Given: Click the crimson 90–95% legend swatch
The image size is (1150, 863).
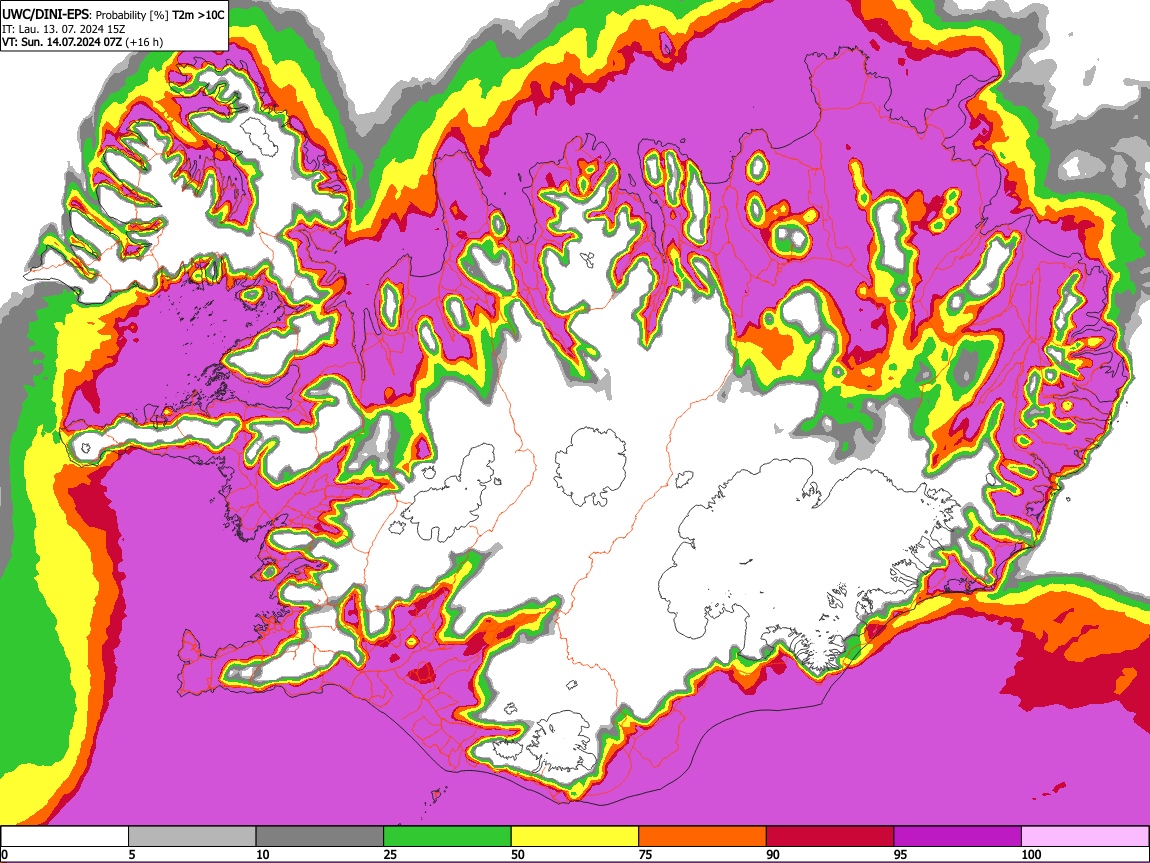Looking at the screenshot, I should click(x=830, y=837).
